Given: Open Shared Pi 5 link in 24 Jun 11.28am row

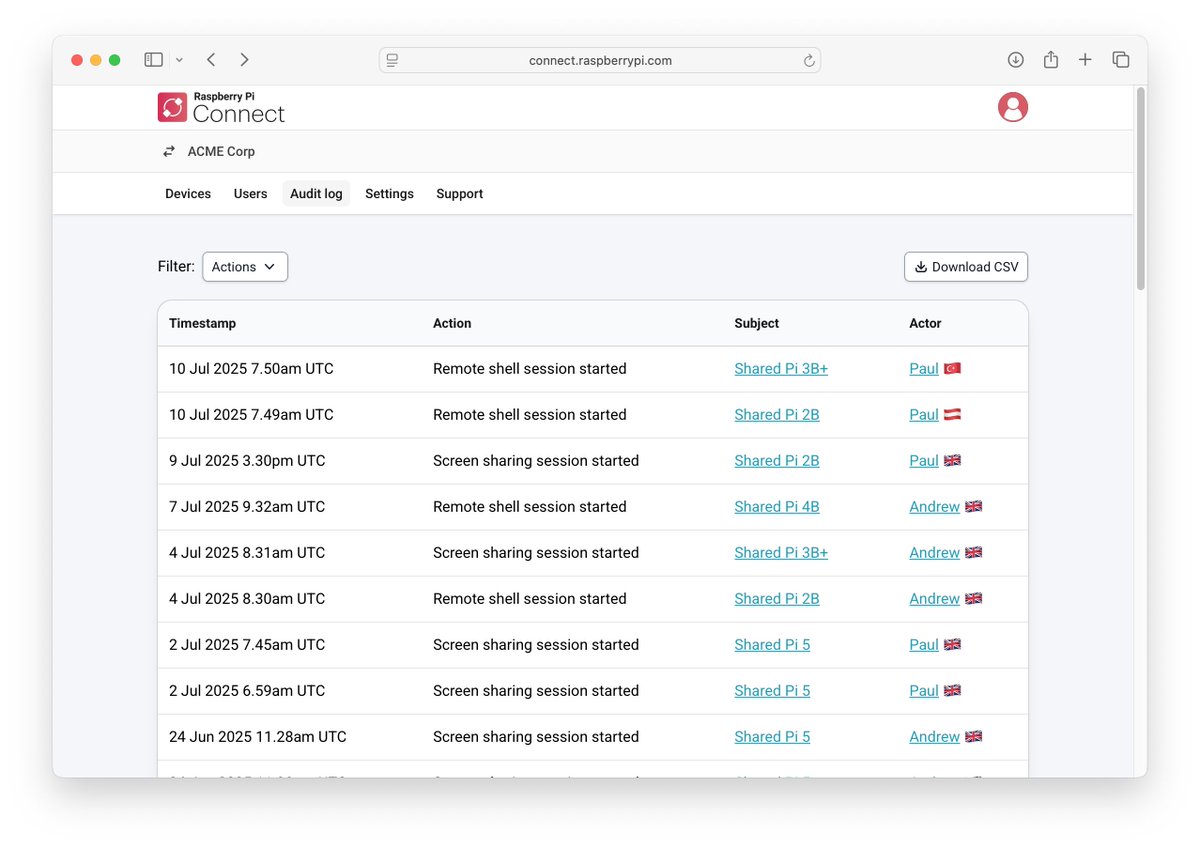Looking at the screenshot, I should pyautogui.click(x=772, y=737).
